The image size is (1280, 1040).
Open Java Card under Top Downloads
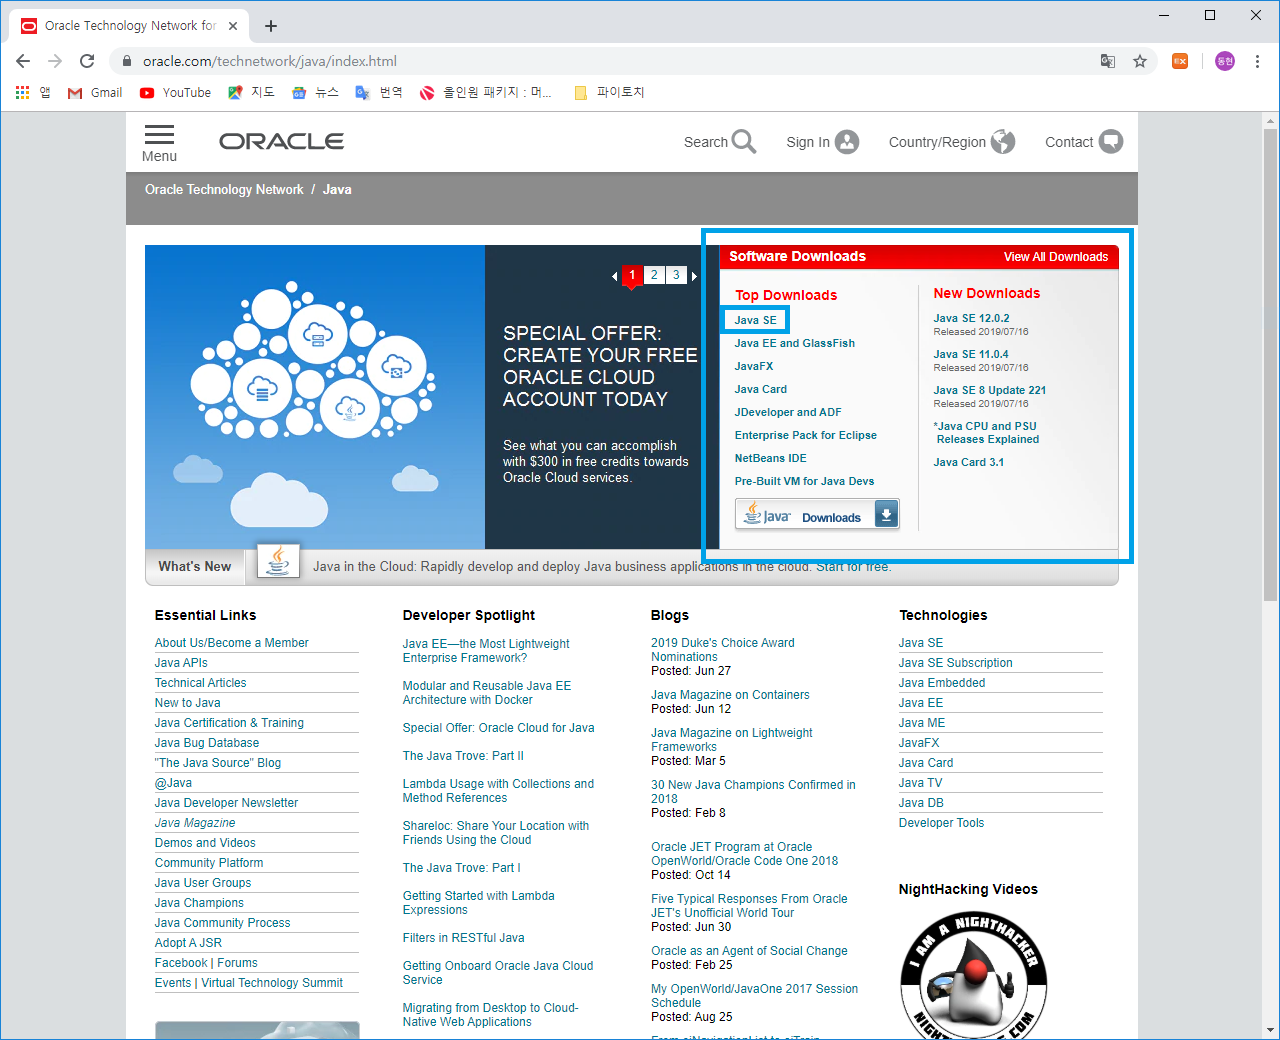click(761, 389)
